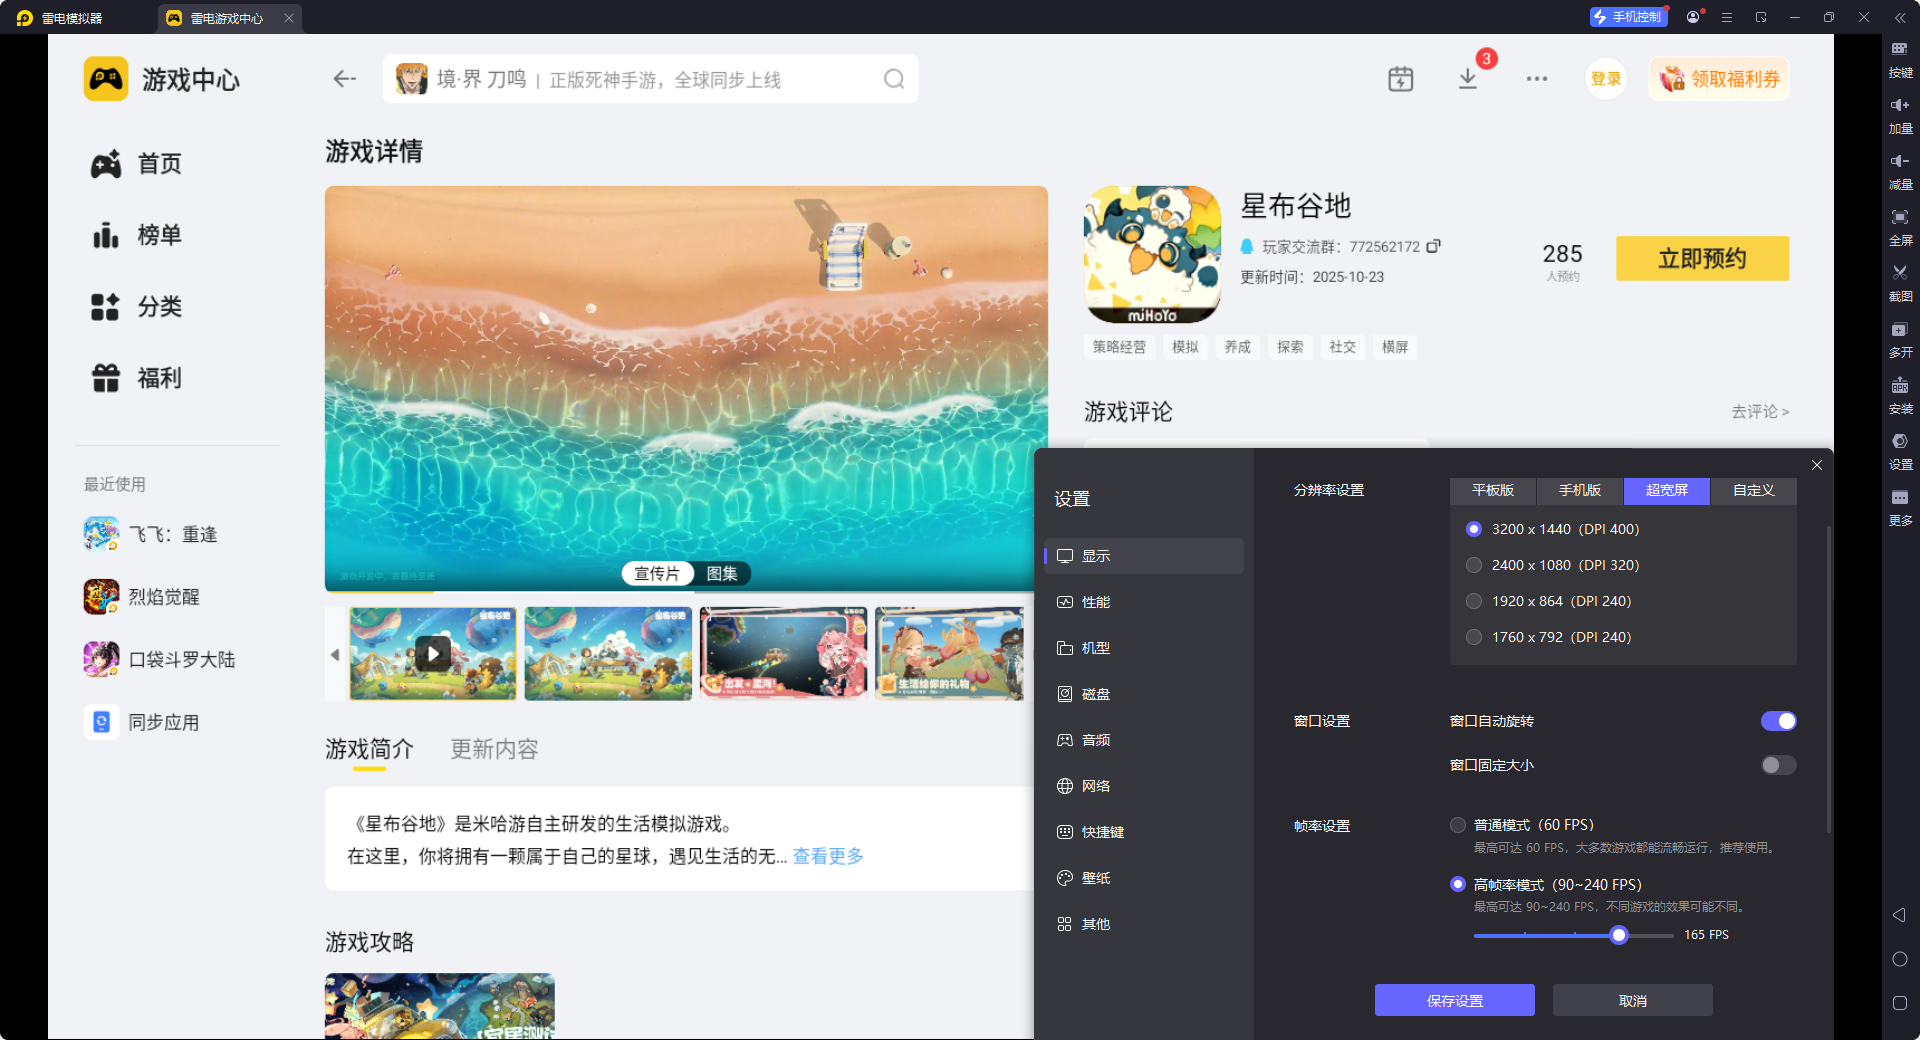
Task: Open the 音频 audio settings section
Action: pos(1096,739)
